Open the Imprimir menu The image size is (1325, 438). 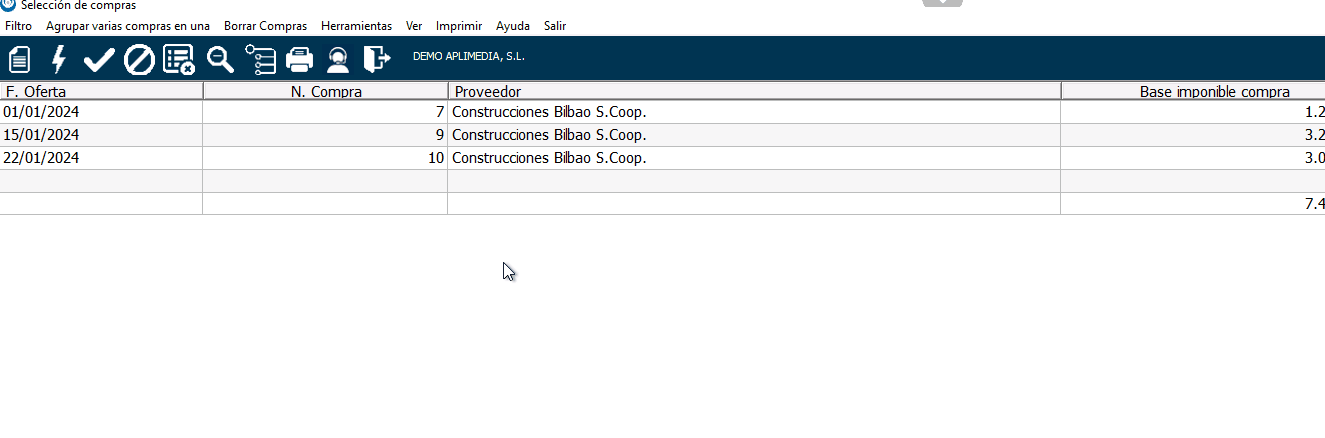[459, 26]
